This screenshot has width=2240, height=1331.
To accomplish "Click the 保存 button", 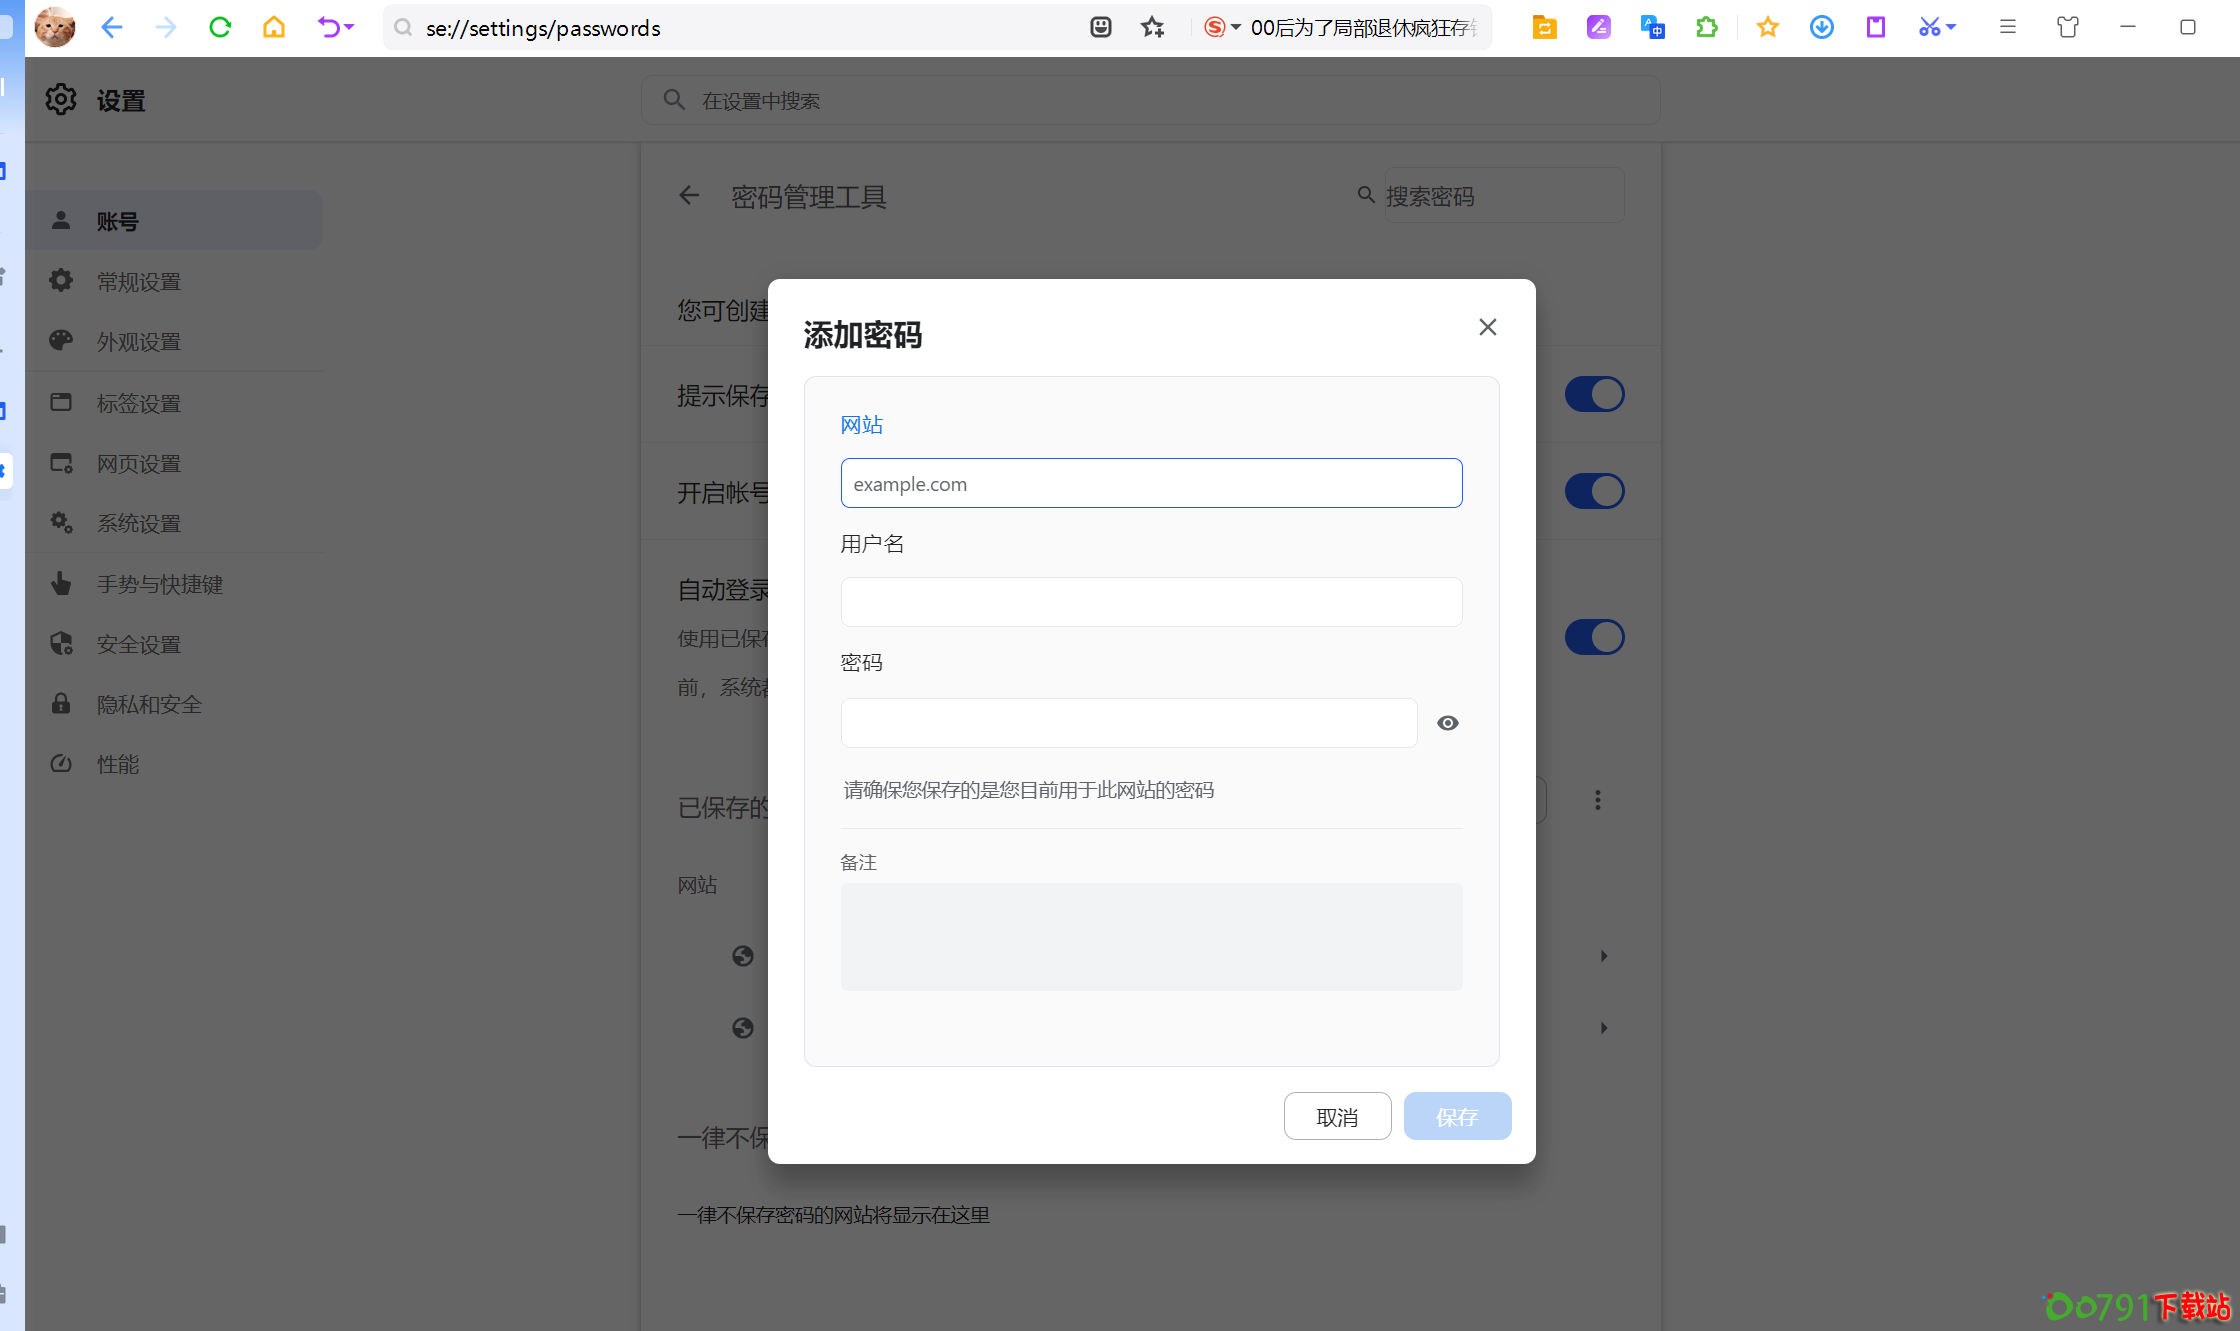I will pos(1456,1117).
